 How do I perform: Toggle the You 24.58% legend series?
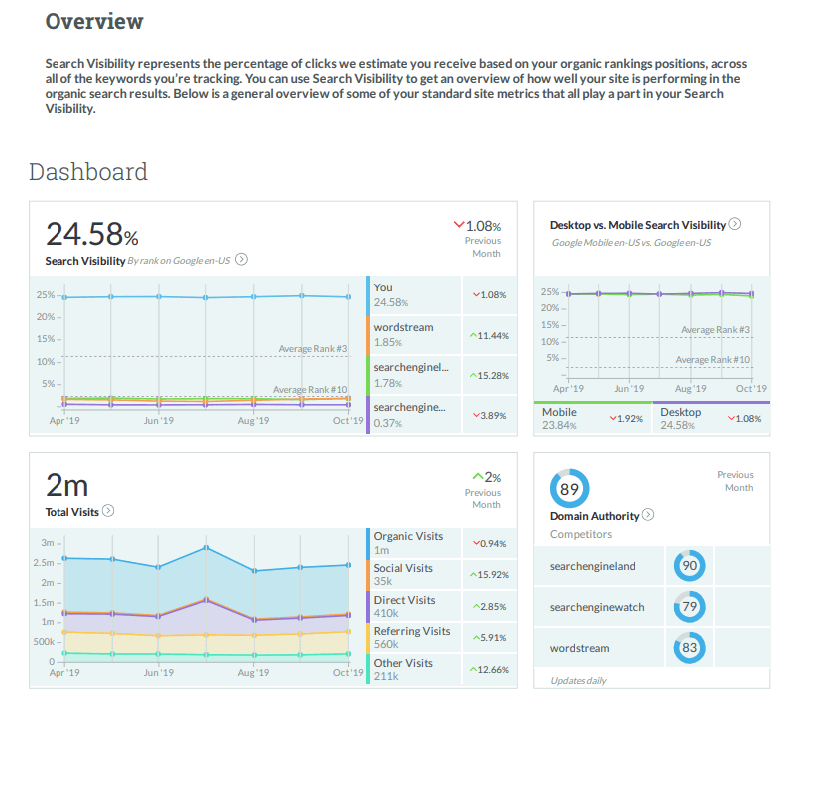click(x=412, y=295)
